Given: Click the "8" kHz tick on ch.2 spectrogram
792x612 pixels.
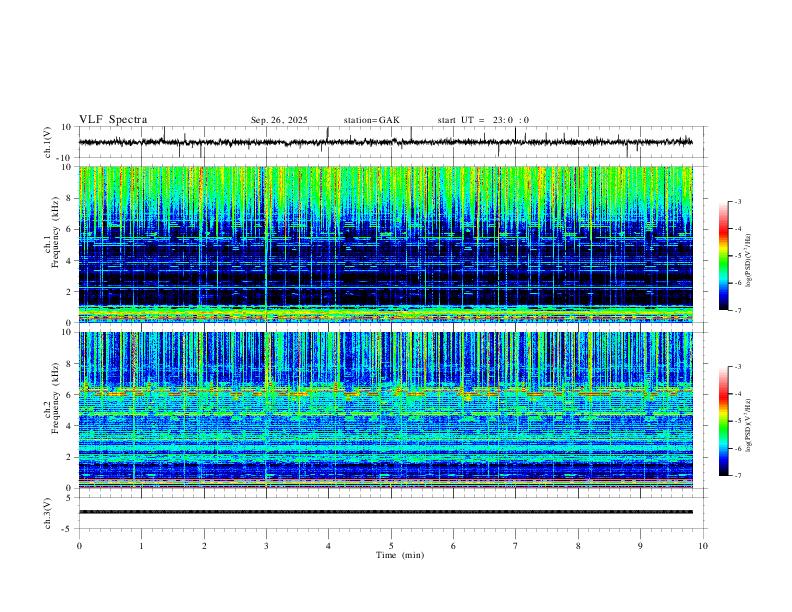Looking at the screenshot, I should (69, 364).
